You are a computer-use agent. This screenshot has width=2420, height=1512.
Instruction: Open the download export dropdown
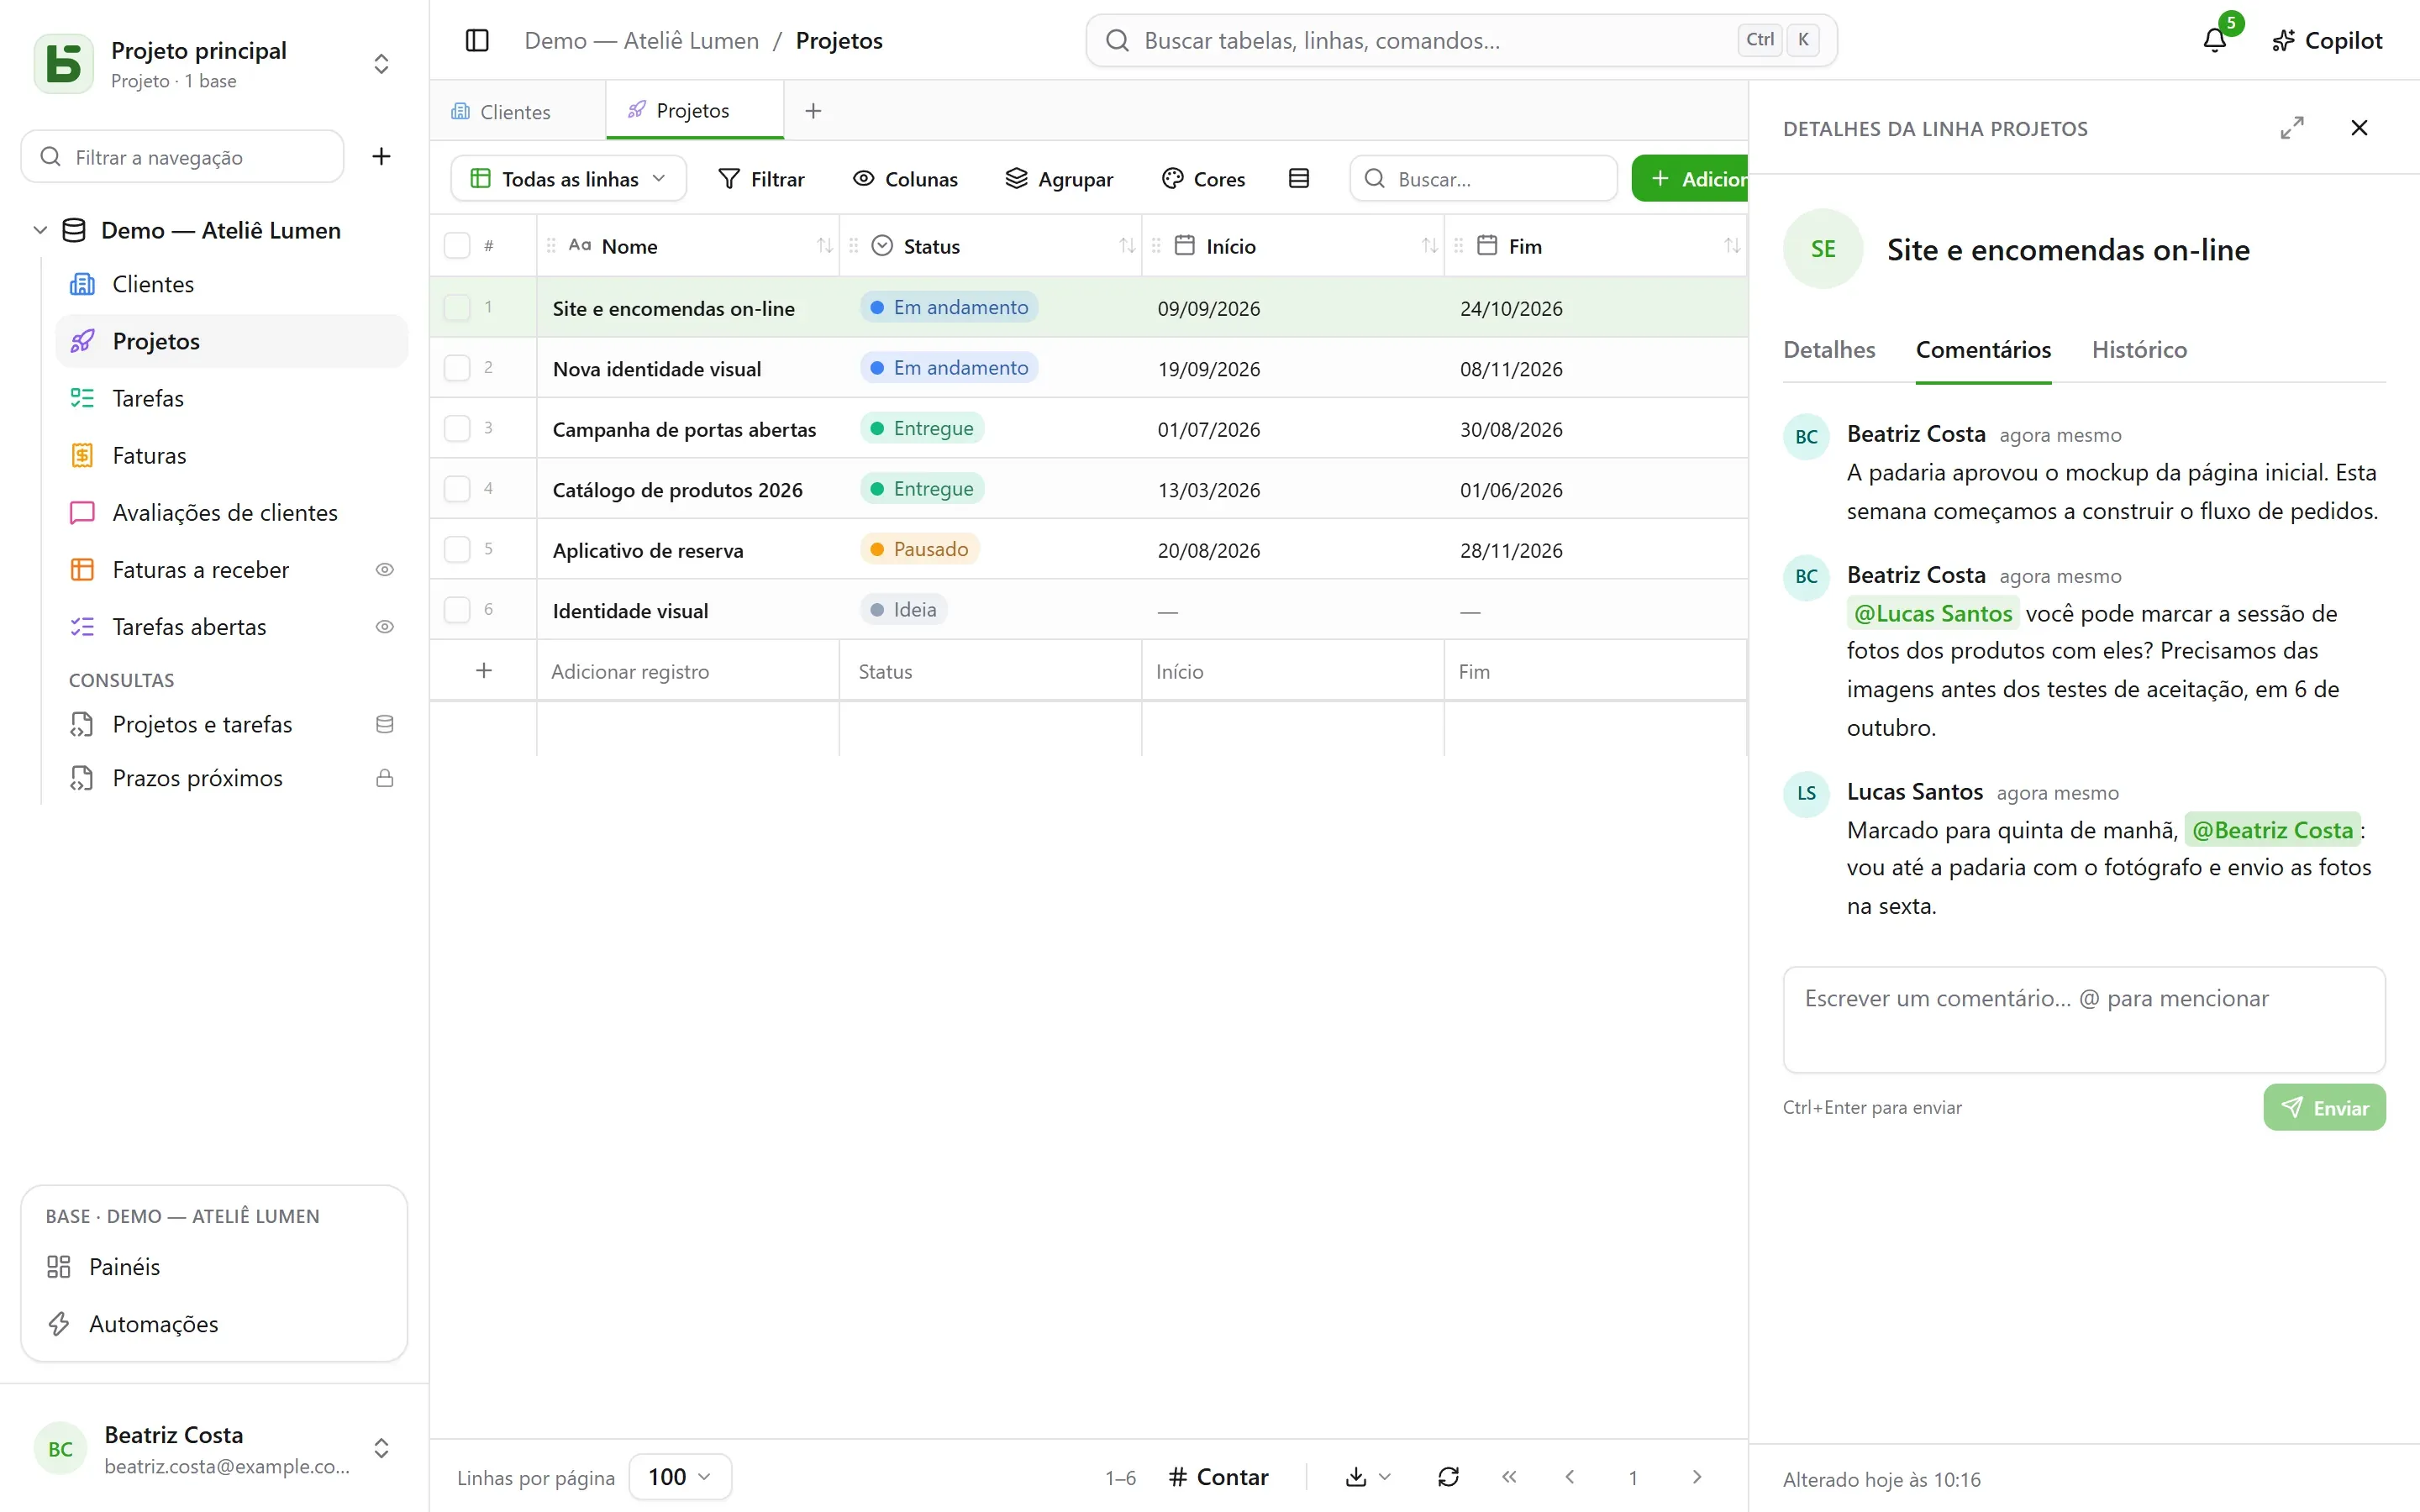click(1367, 1476)
